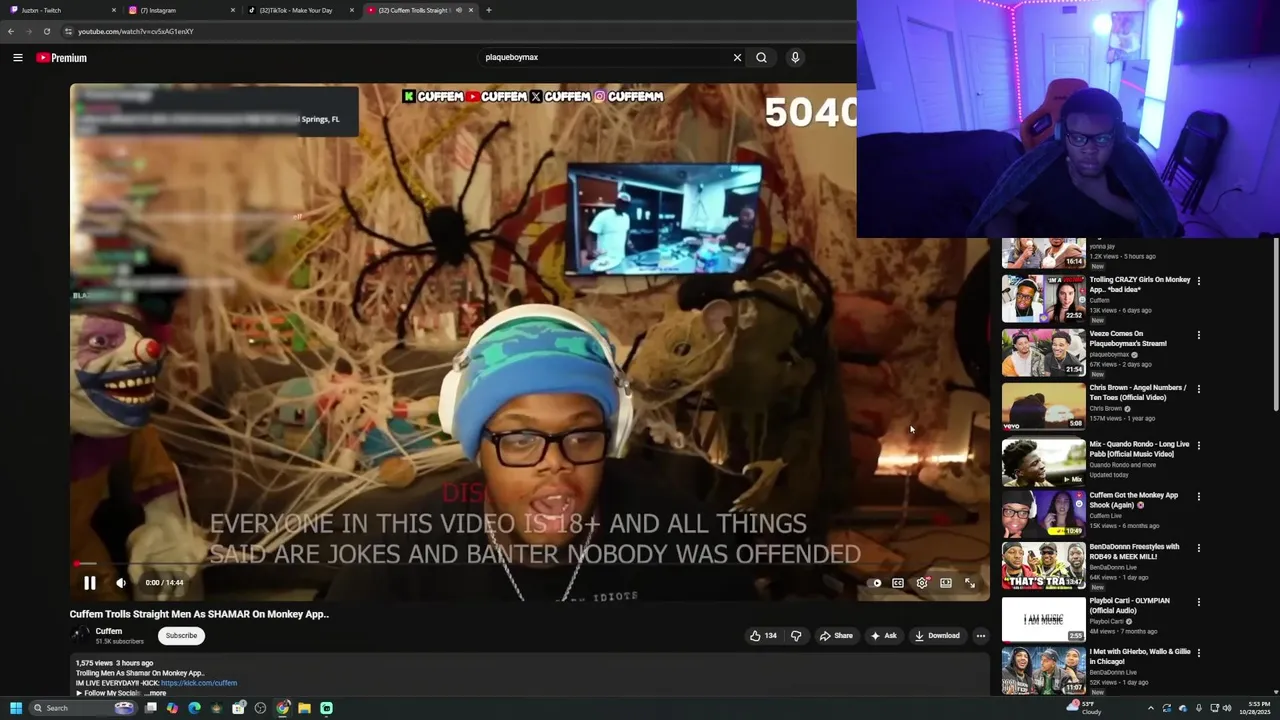The image size is (1280, 720).
Task: Open Mix Quando Rondo Long Live Pabb
Action: 1139,449
